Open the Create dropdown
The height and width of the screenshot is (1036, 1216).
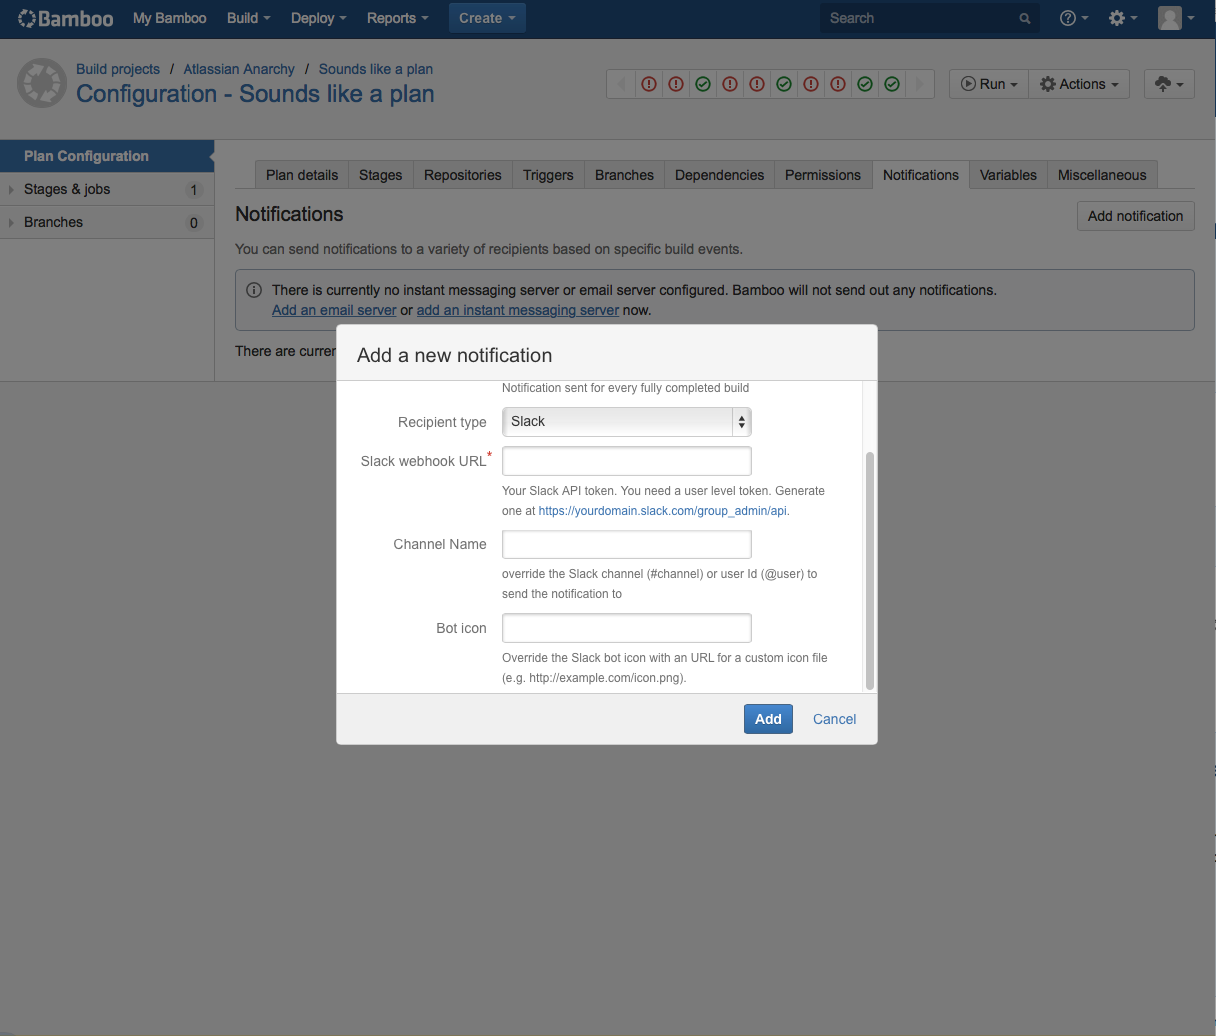[x=487, y=18]
